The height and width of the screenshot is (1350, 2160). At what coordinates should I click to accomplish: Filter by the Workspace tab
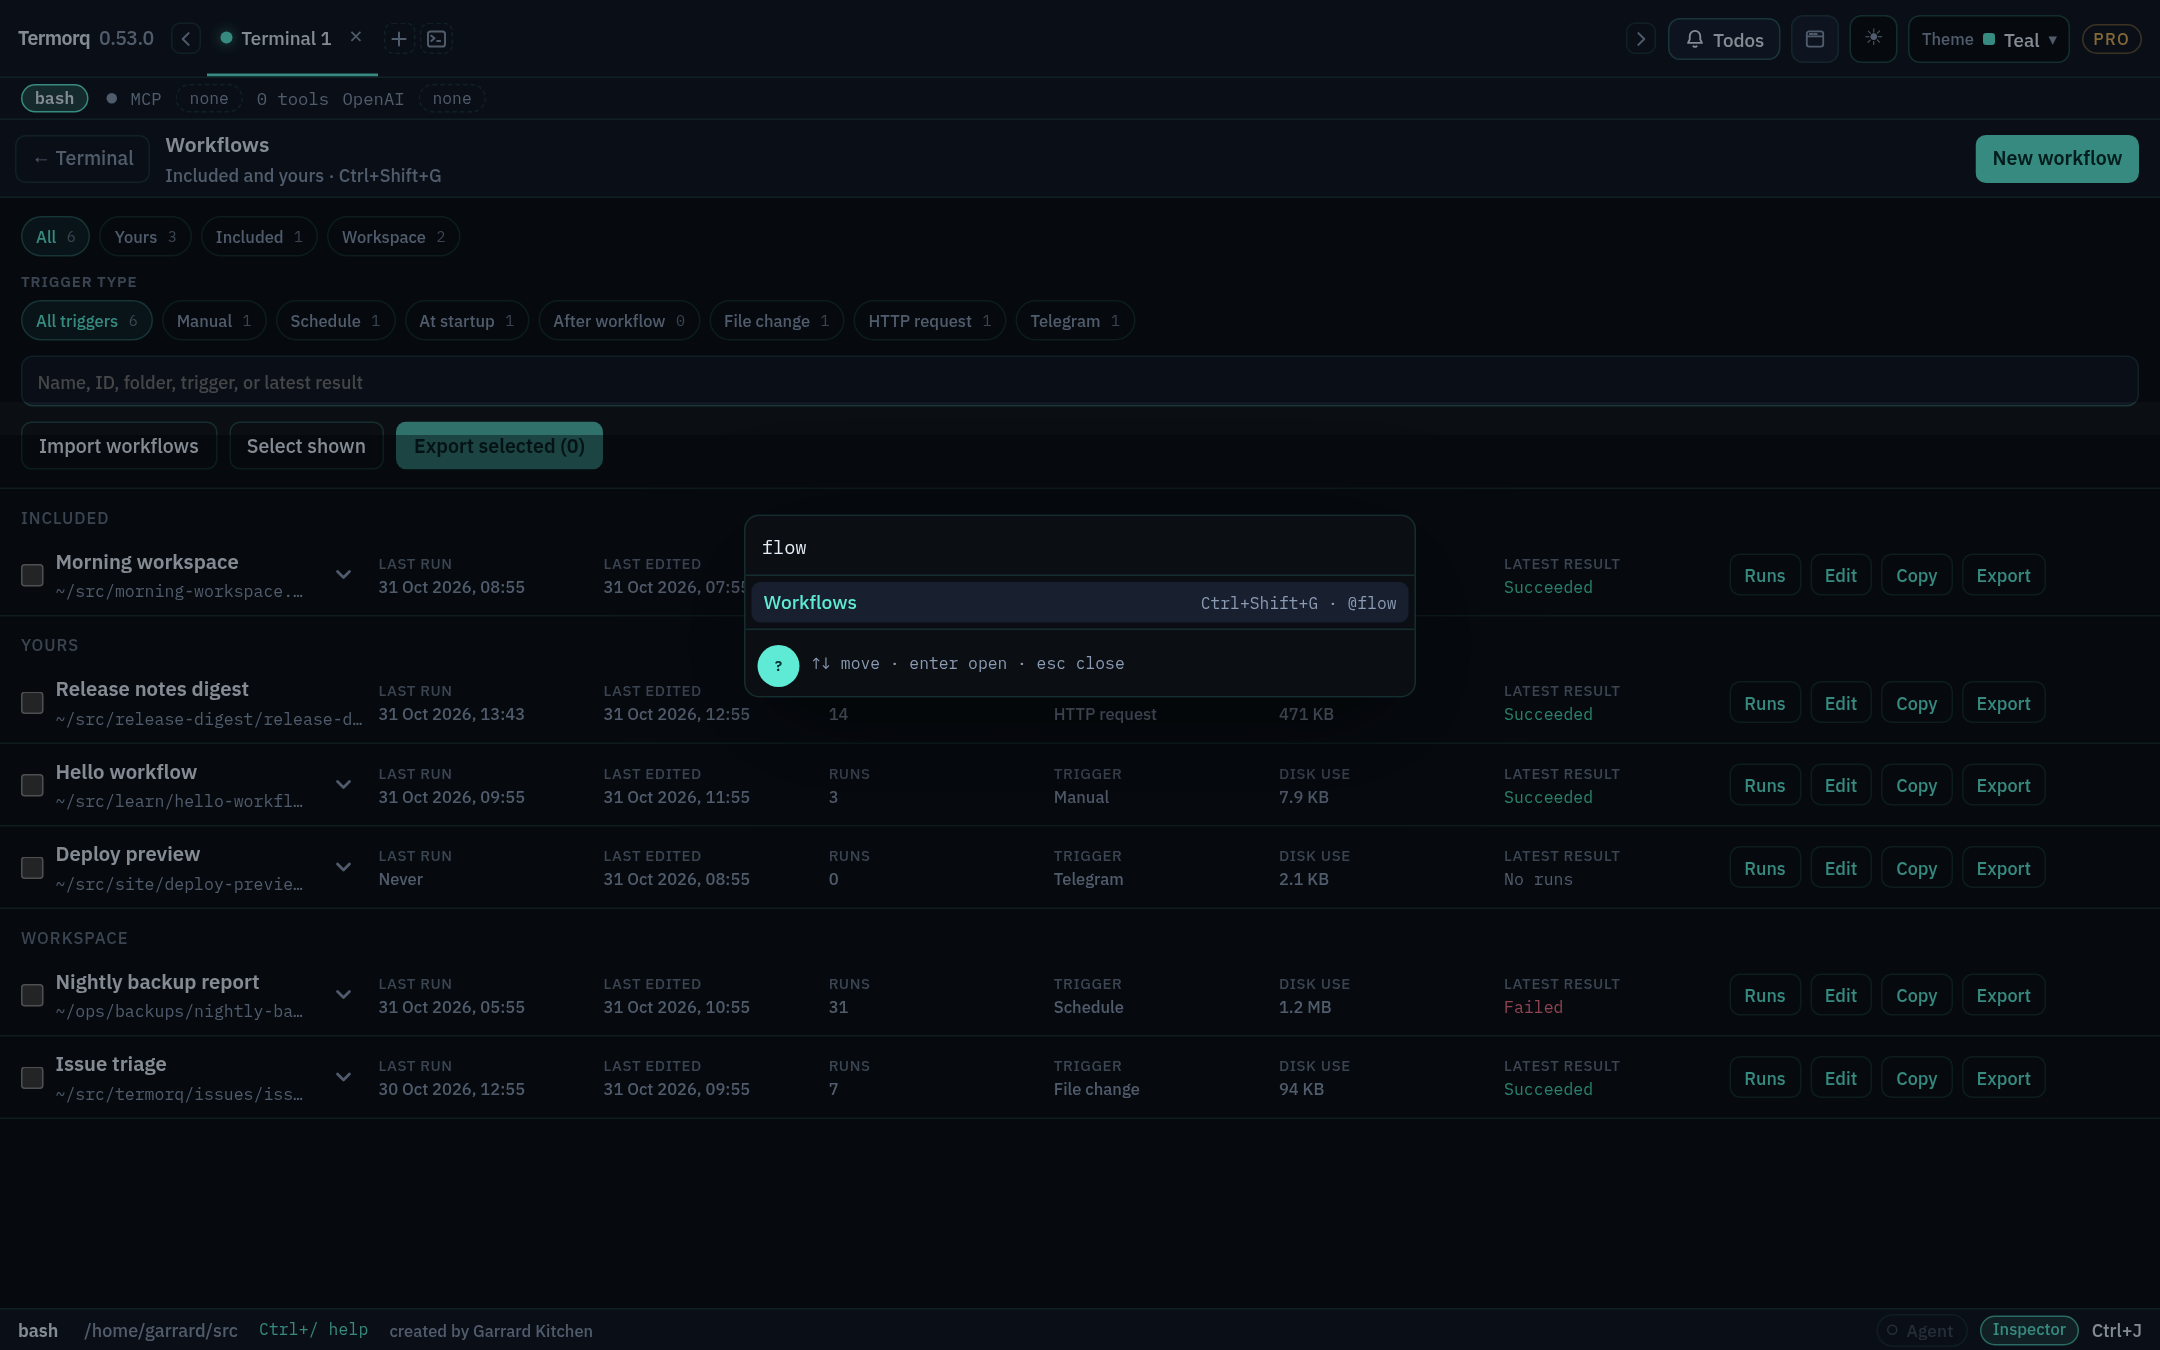point(393,237)
